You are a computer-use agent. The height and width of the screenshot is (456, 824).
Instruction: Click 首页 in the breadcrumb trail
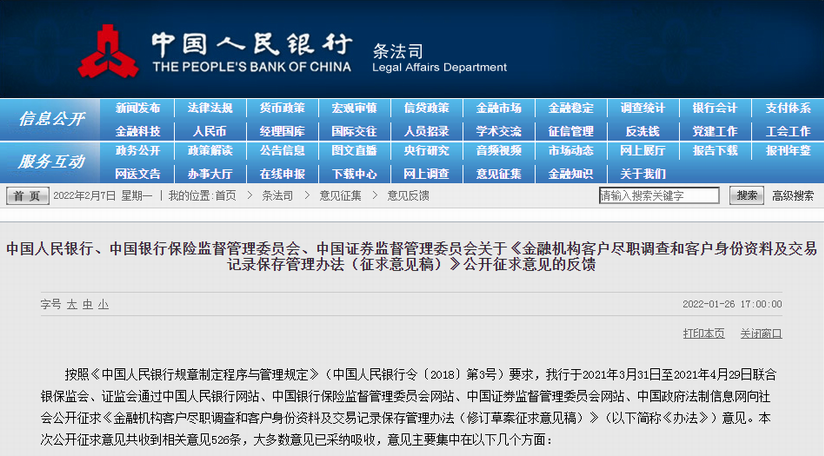click(x=225, y=196)
